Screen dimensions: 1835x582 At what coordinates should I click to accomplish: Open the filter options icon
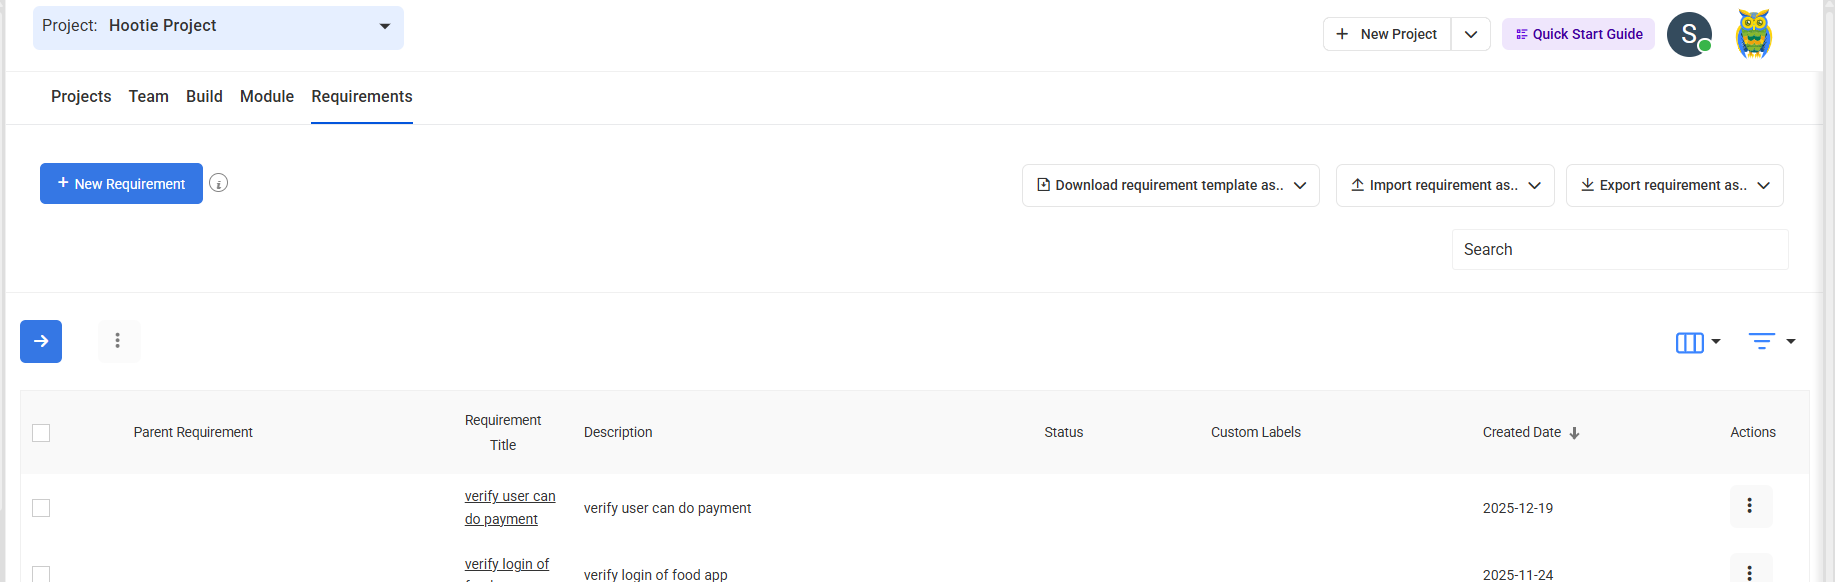[x=1770, y=342]
